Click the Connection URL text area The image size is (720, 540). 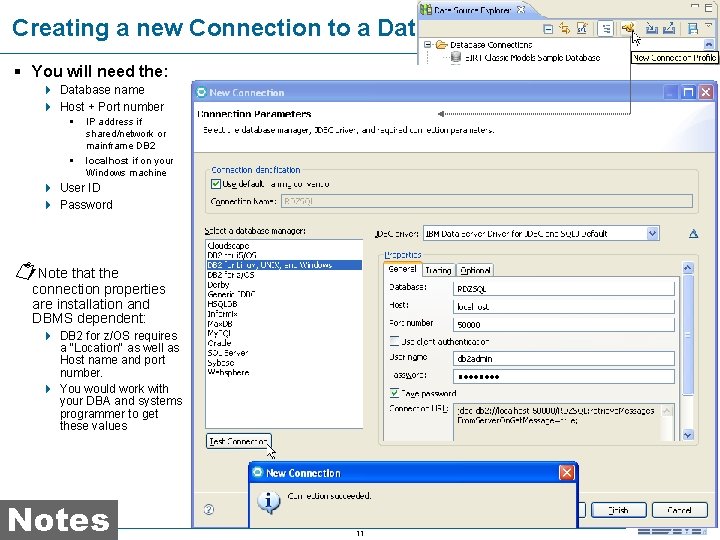click(557, 422)
